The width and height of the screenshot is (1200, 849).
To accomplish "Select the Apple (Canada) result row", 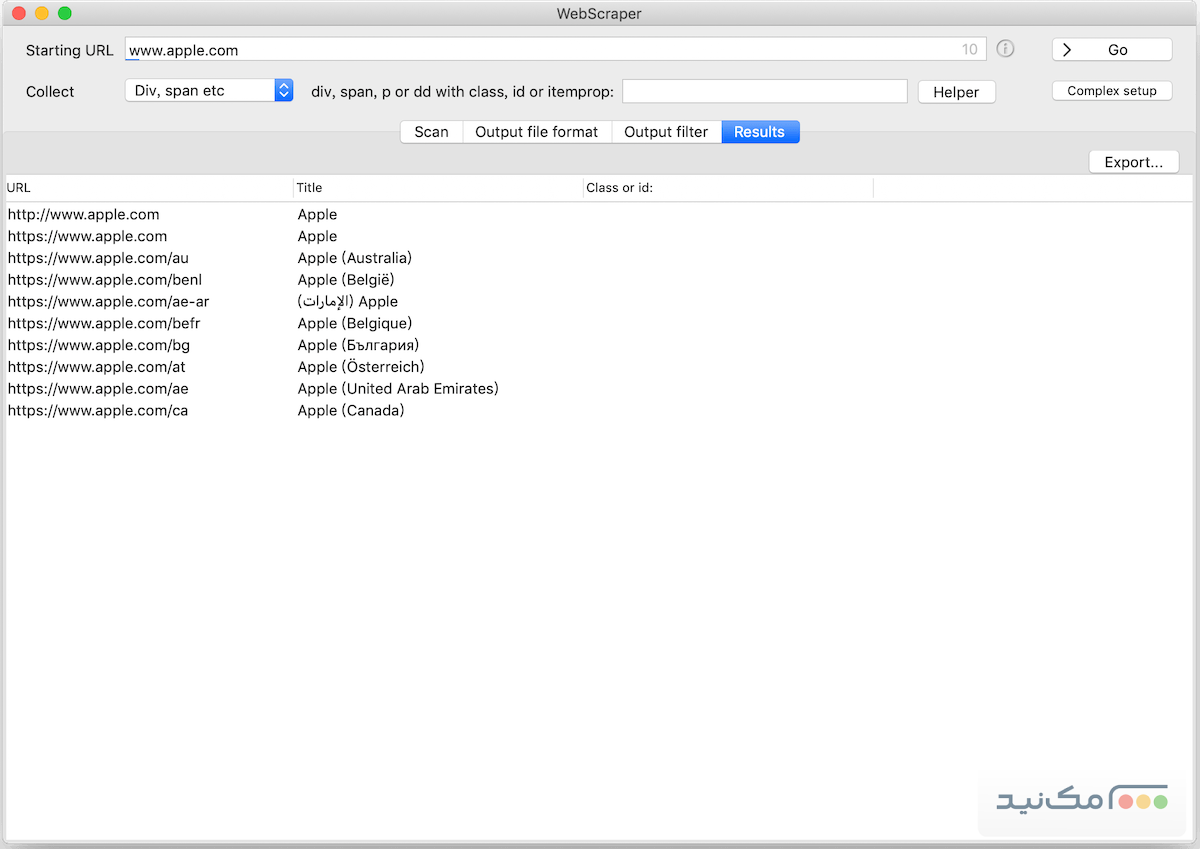I will [351, 411].
